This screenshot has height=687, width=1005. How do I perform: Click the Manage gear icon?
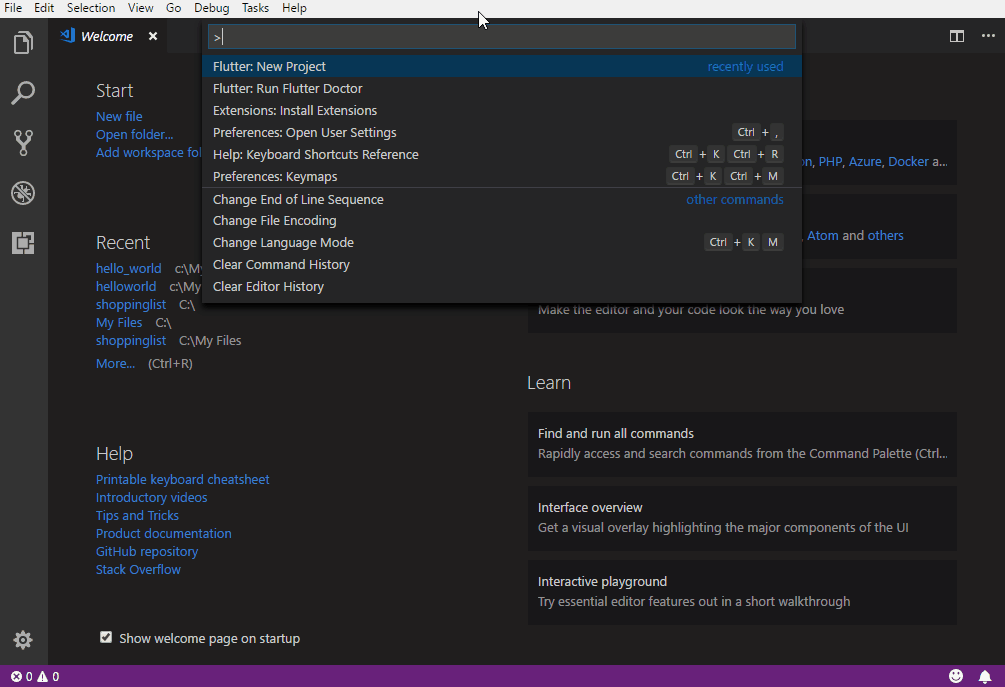[x=22, y=640]
